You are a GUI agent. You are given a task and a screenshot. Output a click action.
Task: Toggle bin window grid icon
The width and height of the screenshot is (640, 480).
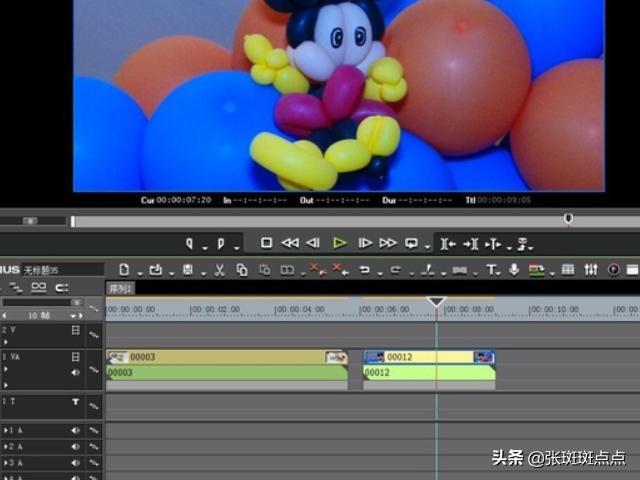(x=568, y=269)
